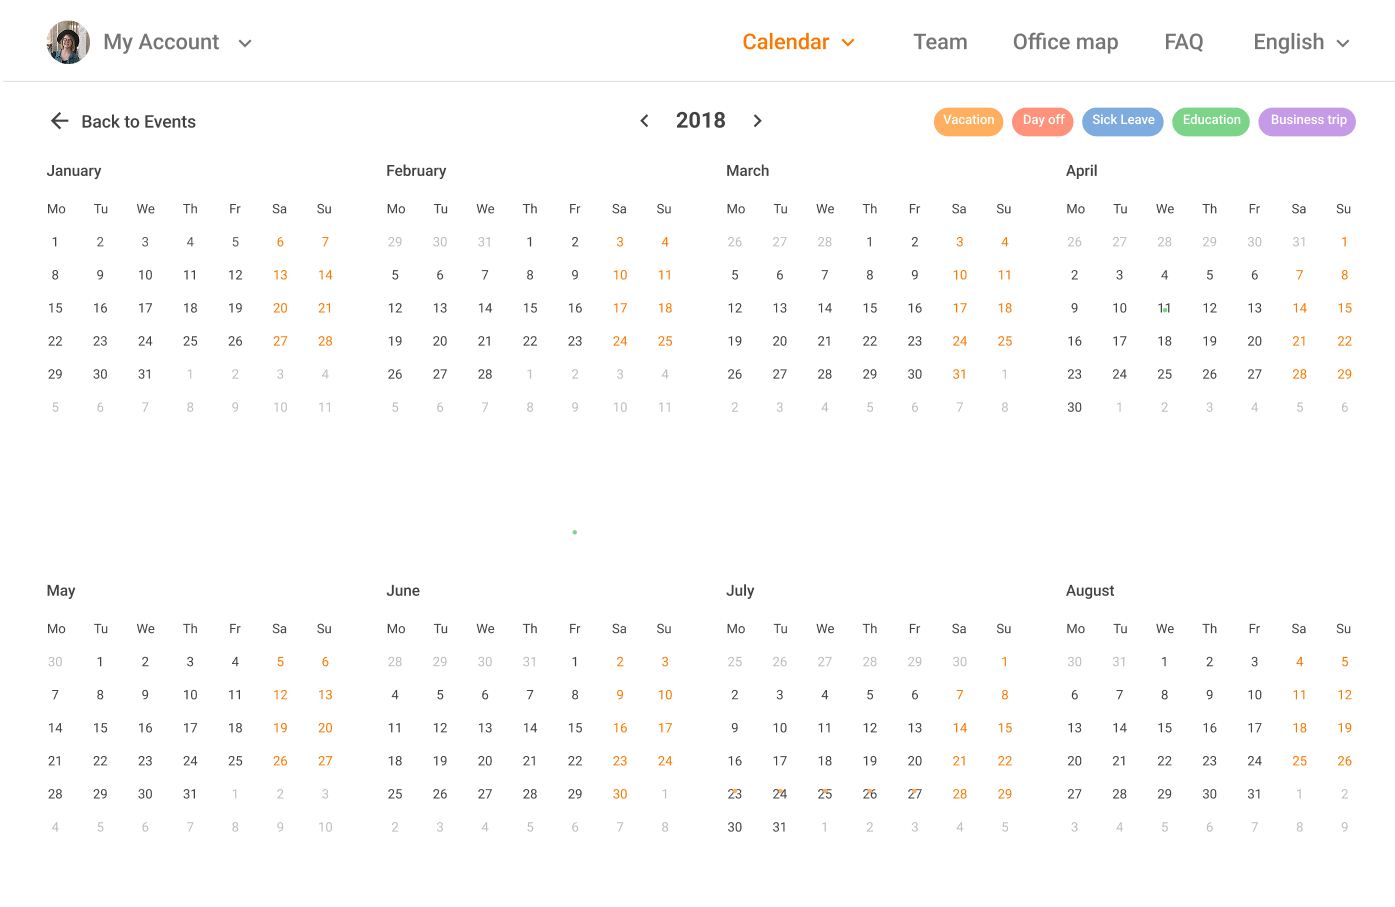Image resolution: width=1395 pixels, height=907 pixels.
Task: Open the English language selector
Action: [x=1288, y=42]
